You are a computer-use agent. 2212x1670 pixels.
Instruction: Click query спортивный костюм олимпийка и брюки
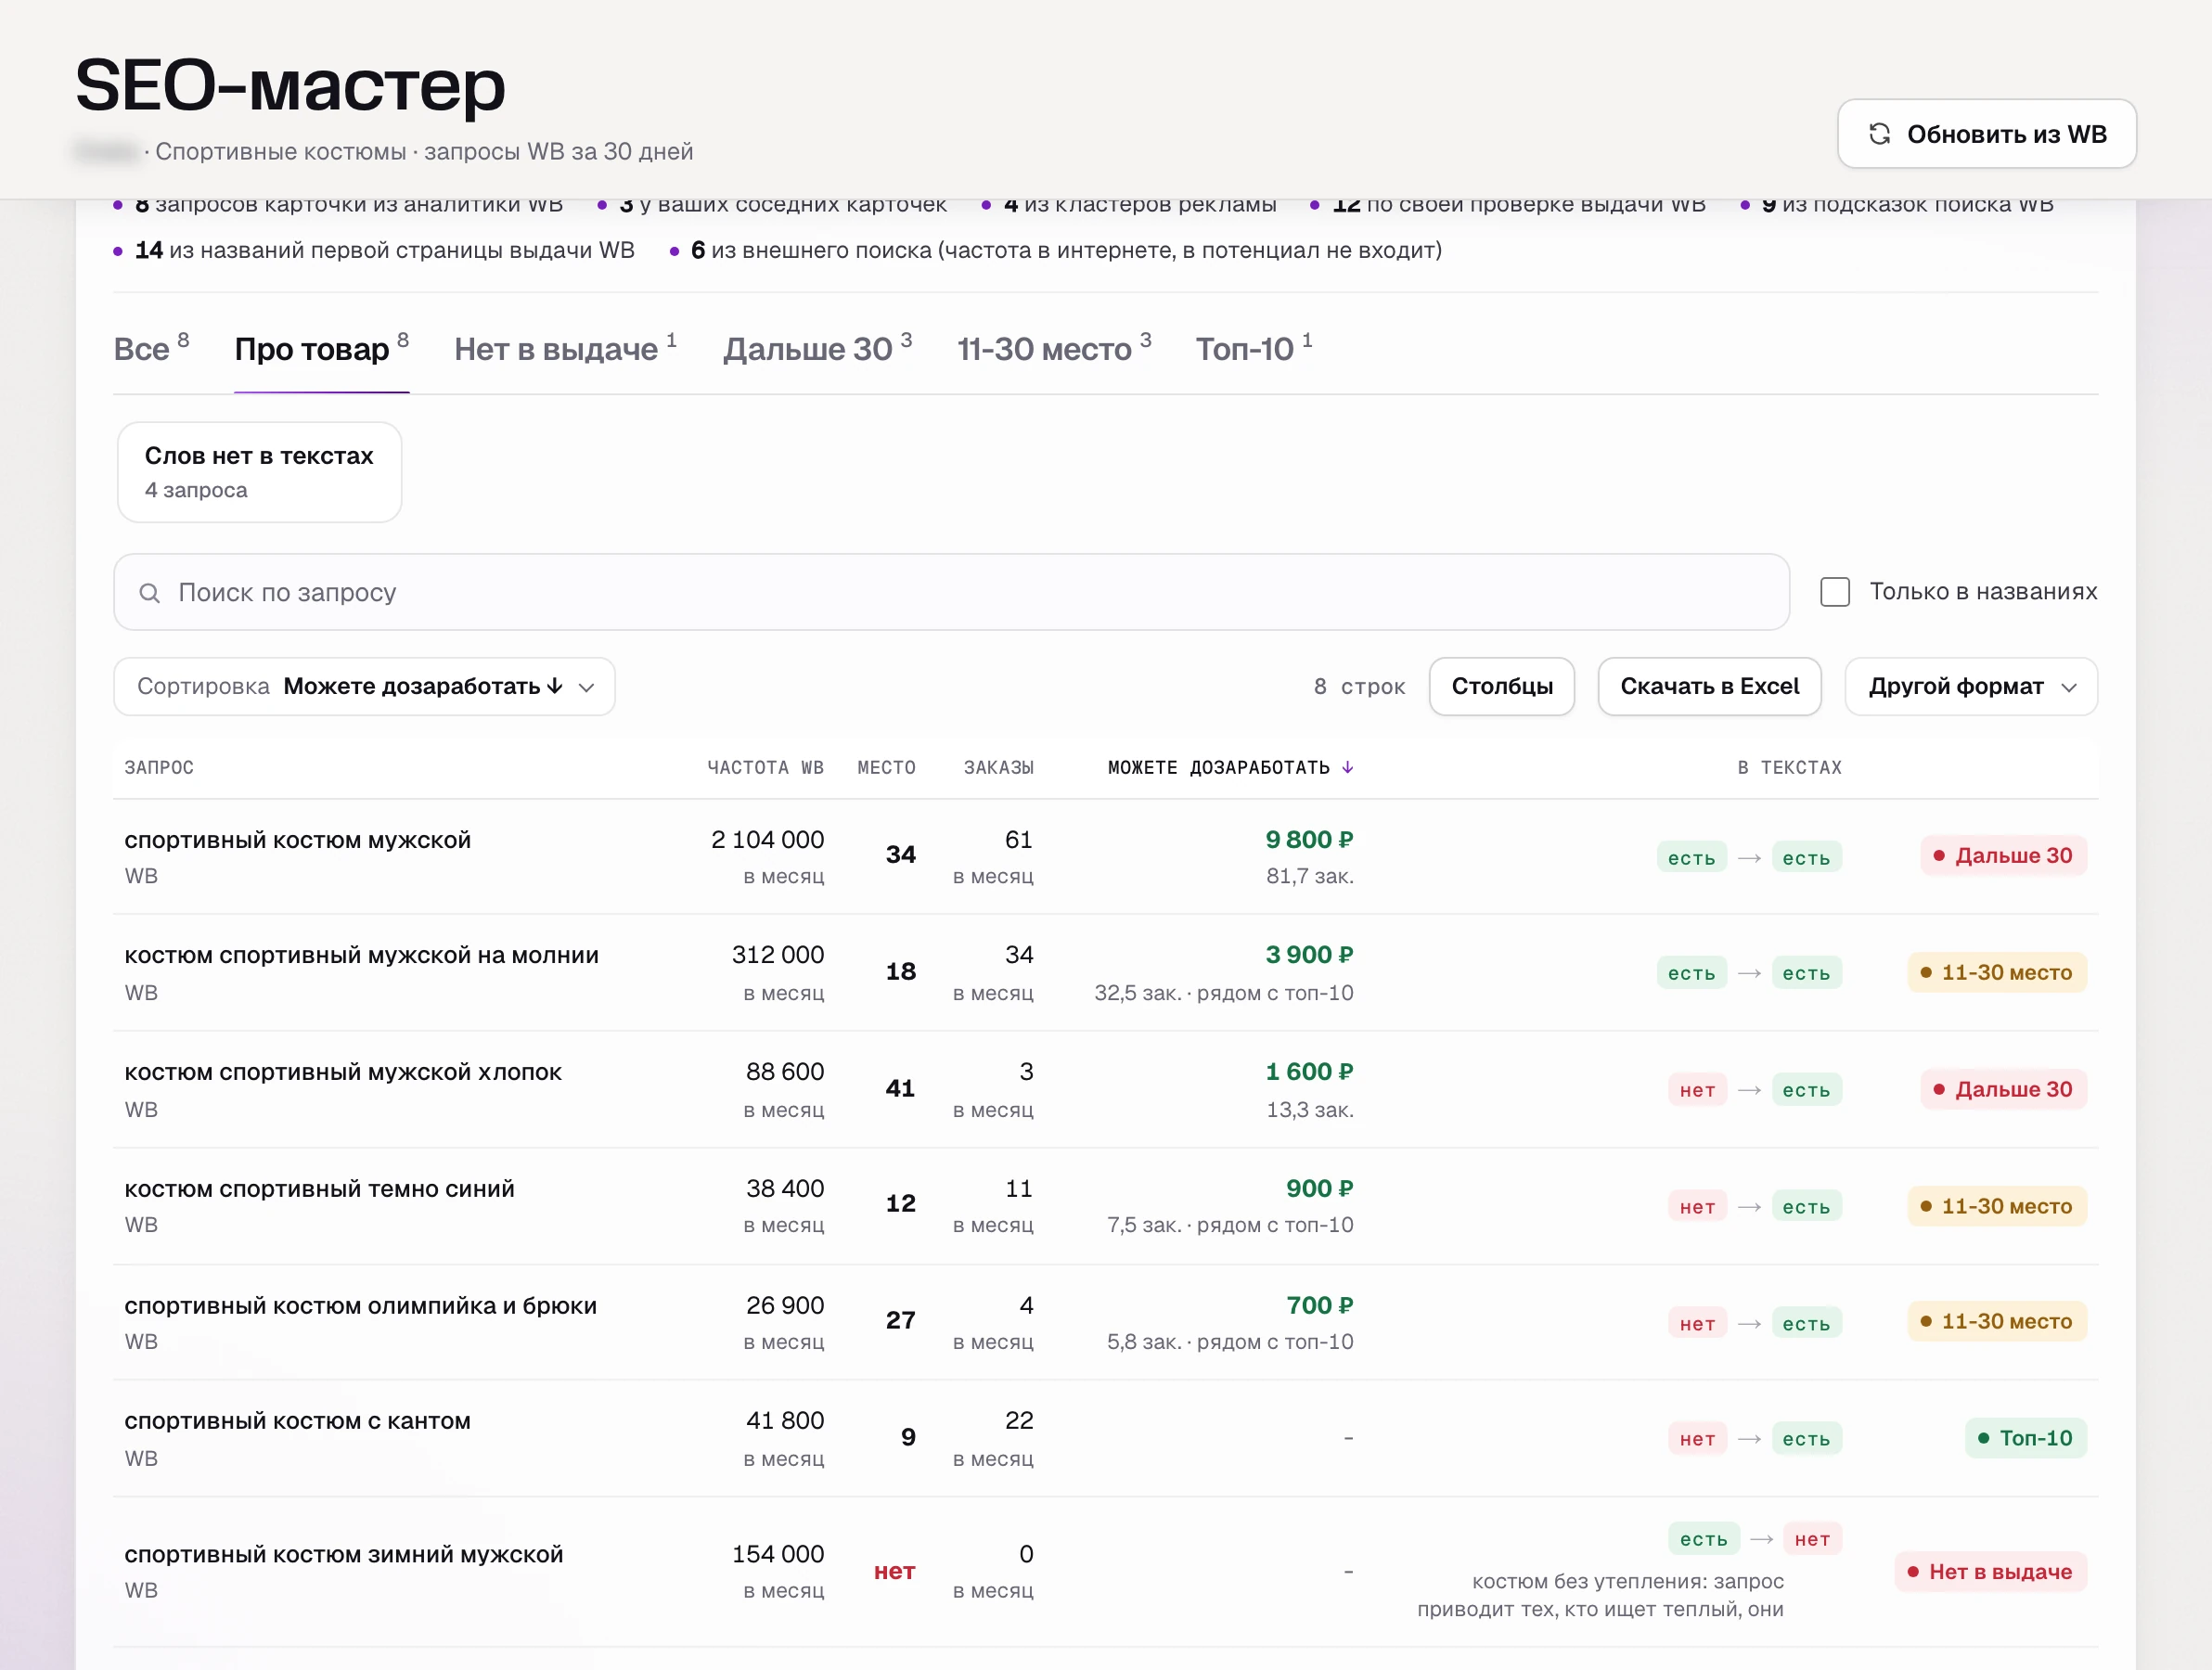click(x=360, y=1306)
